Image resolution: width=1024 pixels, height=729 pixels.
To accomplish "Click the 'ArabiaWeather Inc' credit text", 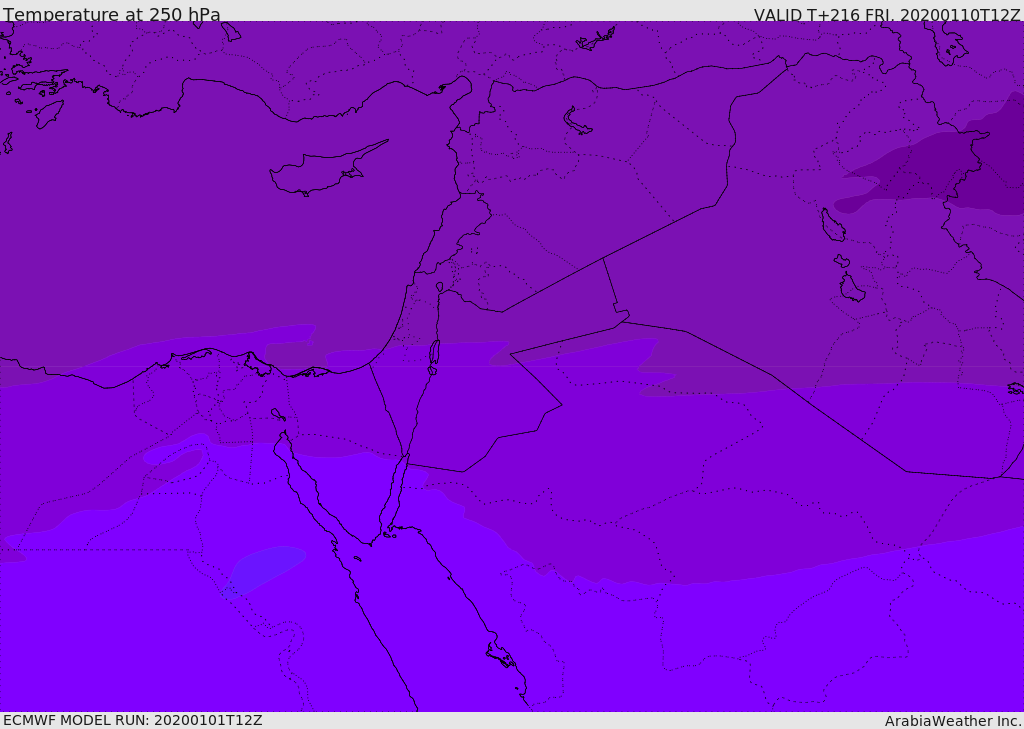I will pyautogui.click(x=954, y=721).
